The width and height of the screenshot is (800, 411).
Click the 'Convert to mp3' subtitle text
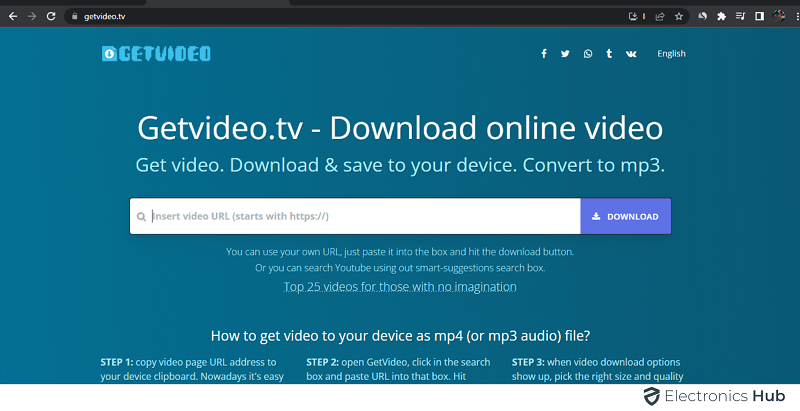593,165
